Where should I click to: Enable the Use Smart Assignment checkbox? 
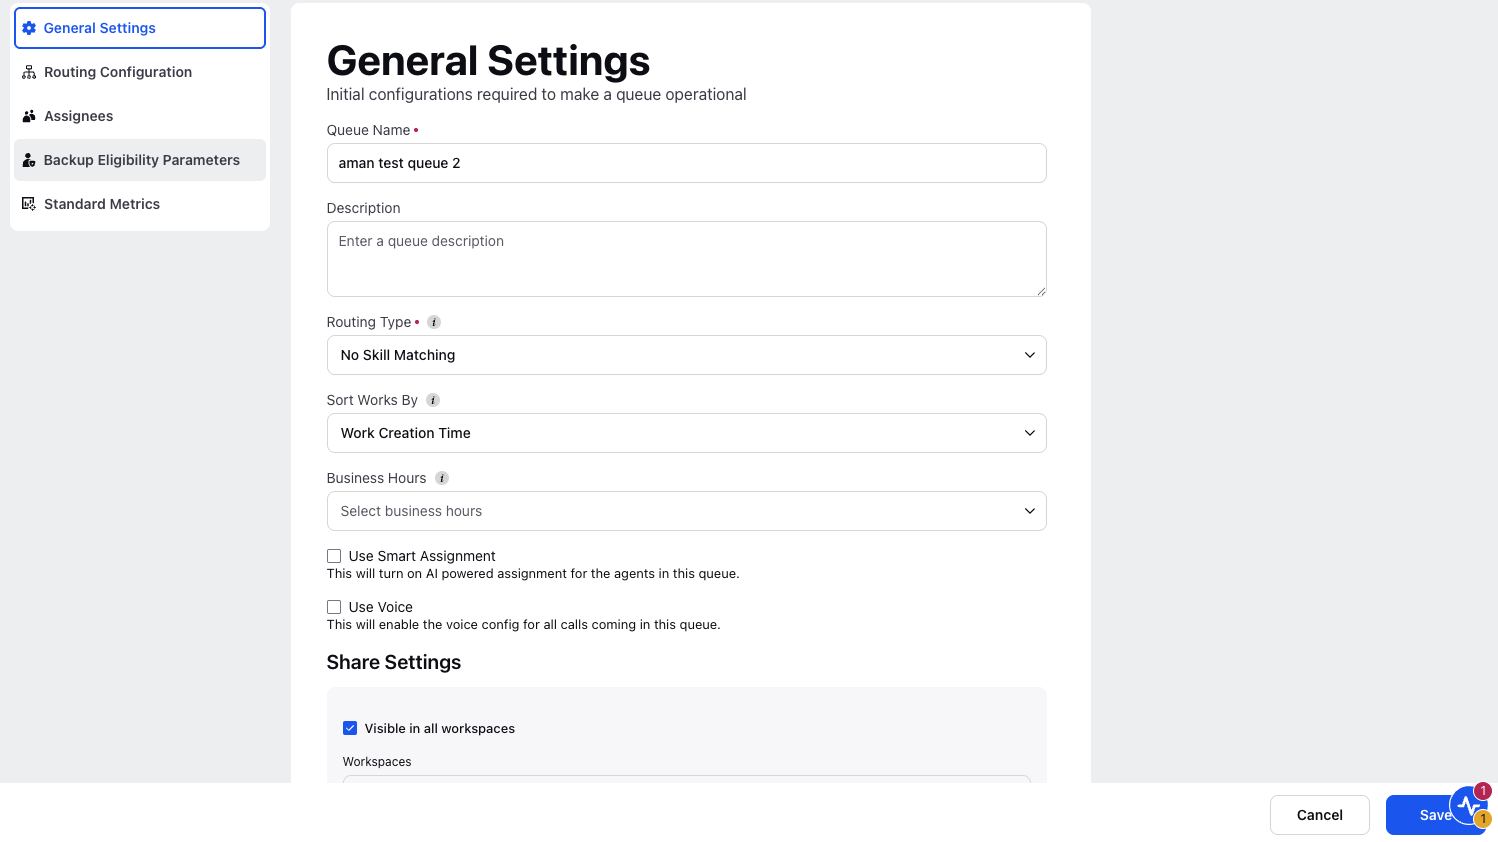tap(334, 556)
